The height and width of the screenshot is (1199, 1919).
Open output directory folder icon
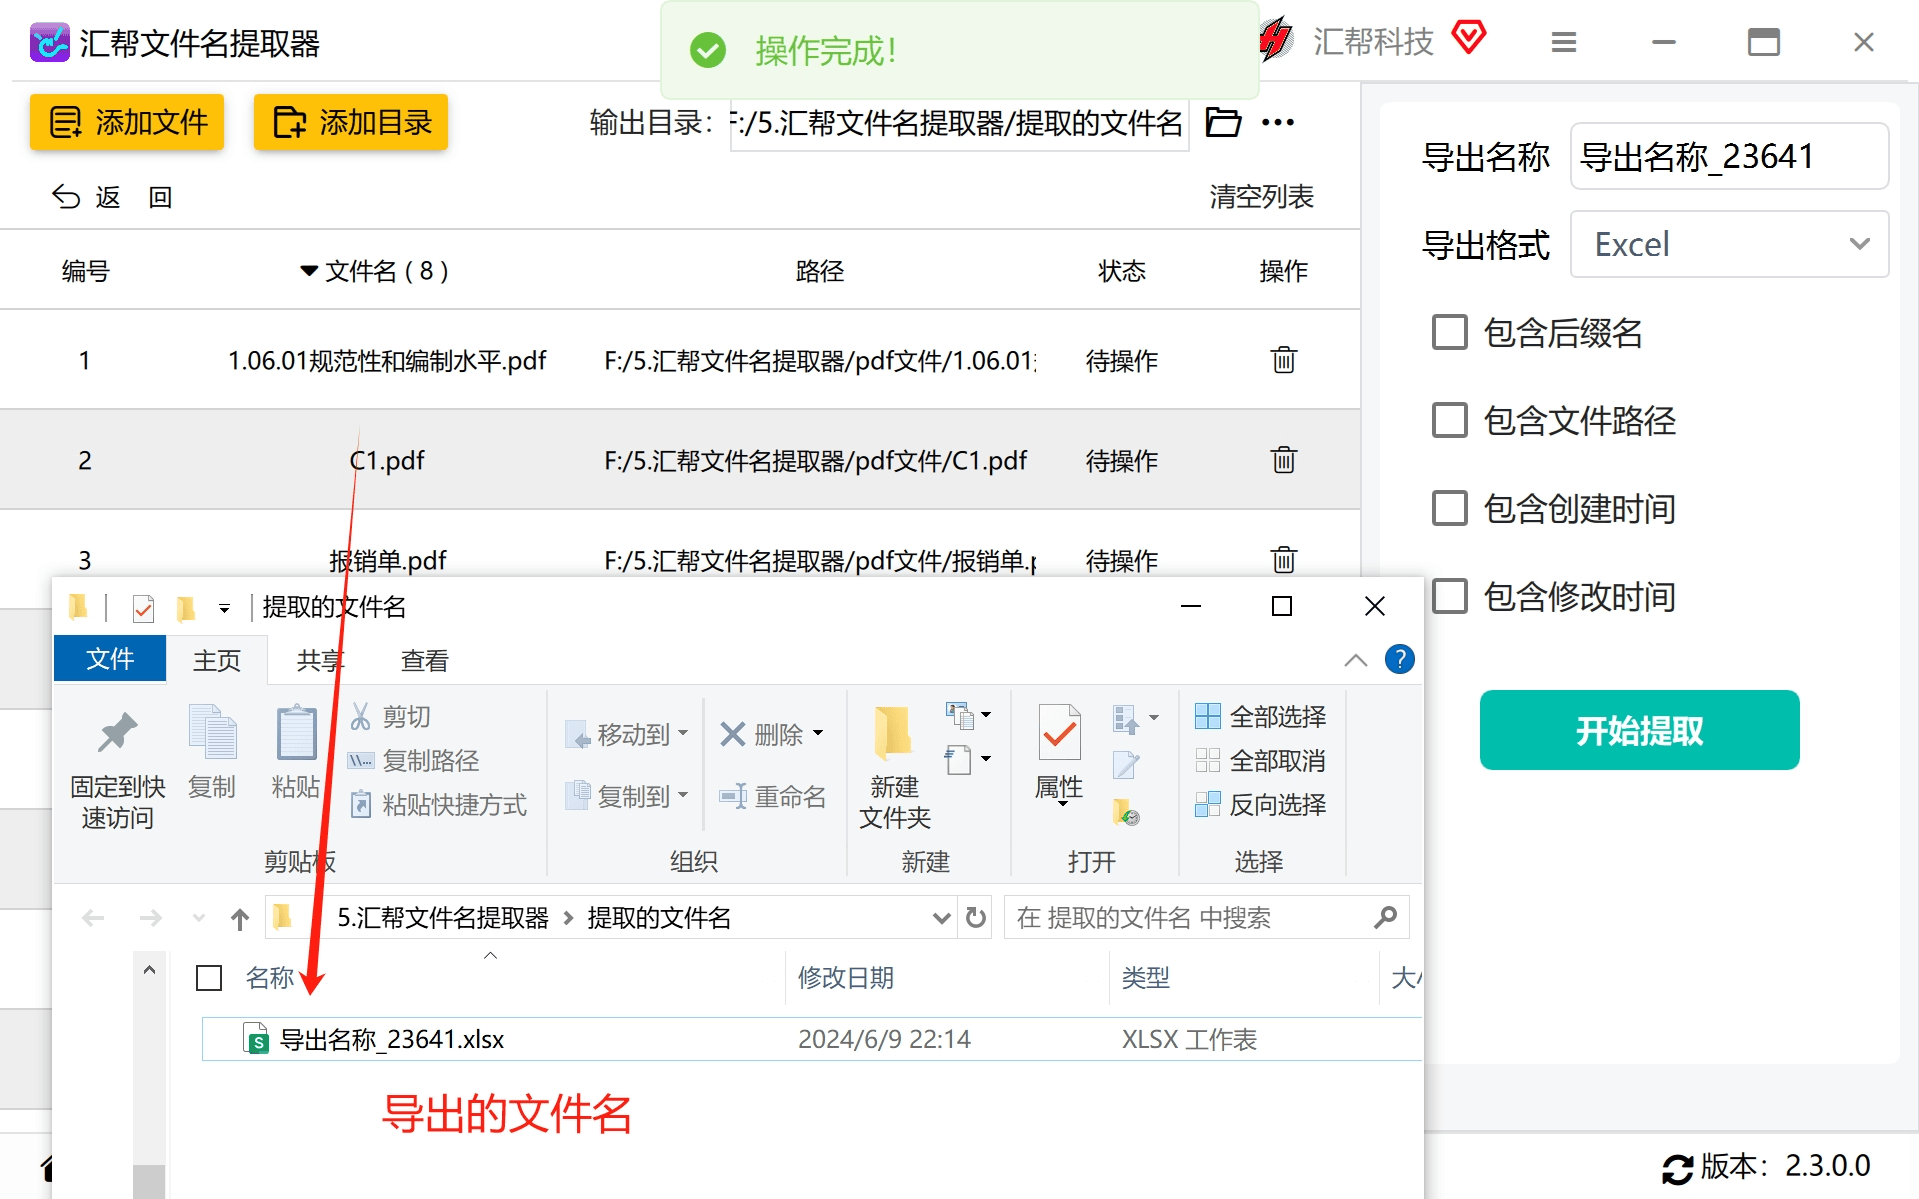click(x=1223, y=122)
